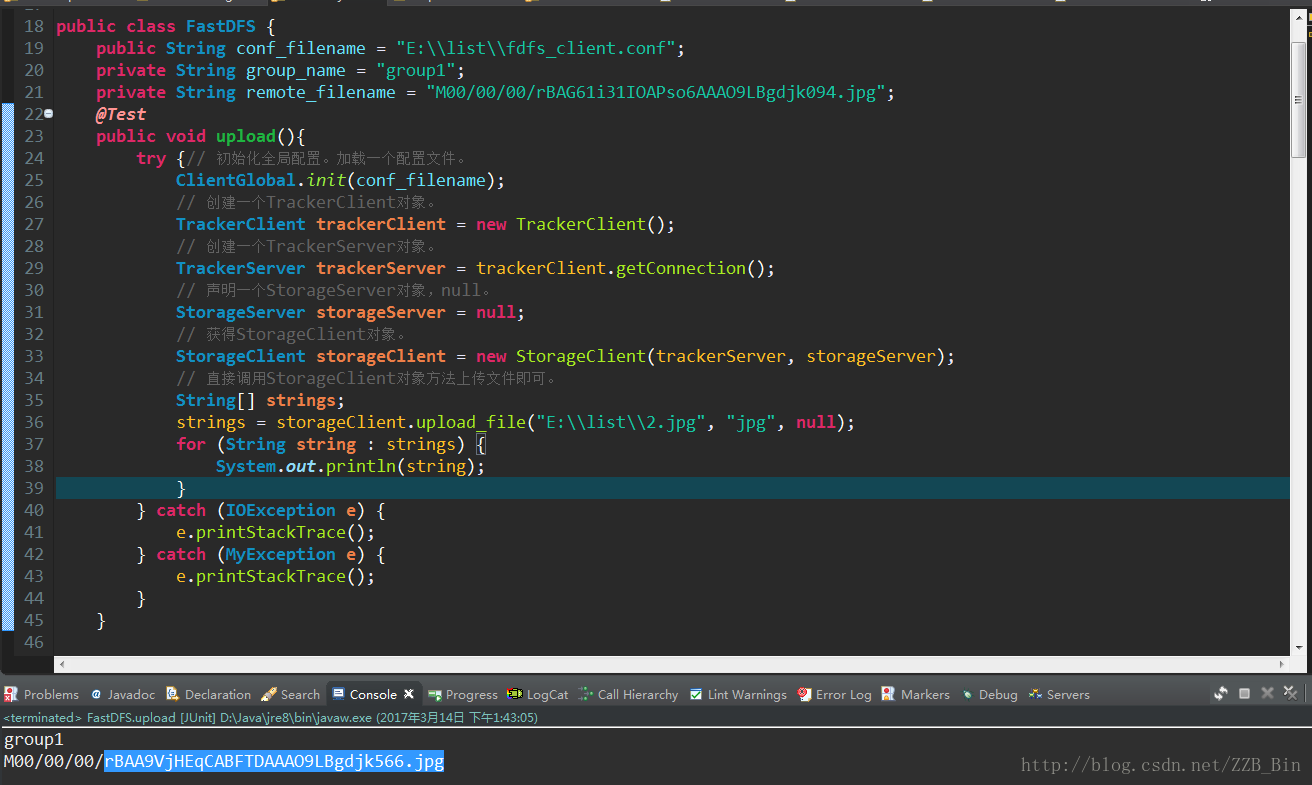This screenshot has height=785, width=1312.
Task: Switch to the Problems tab
Action: (x=42, y=694)
